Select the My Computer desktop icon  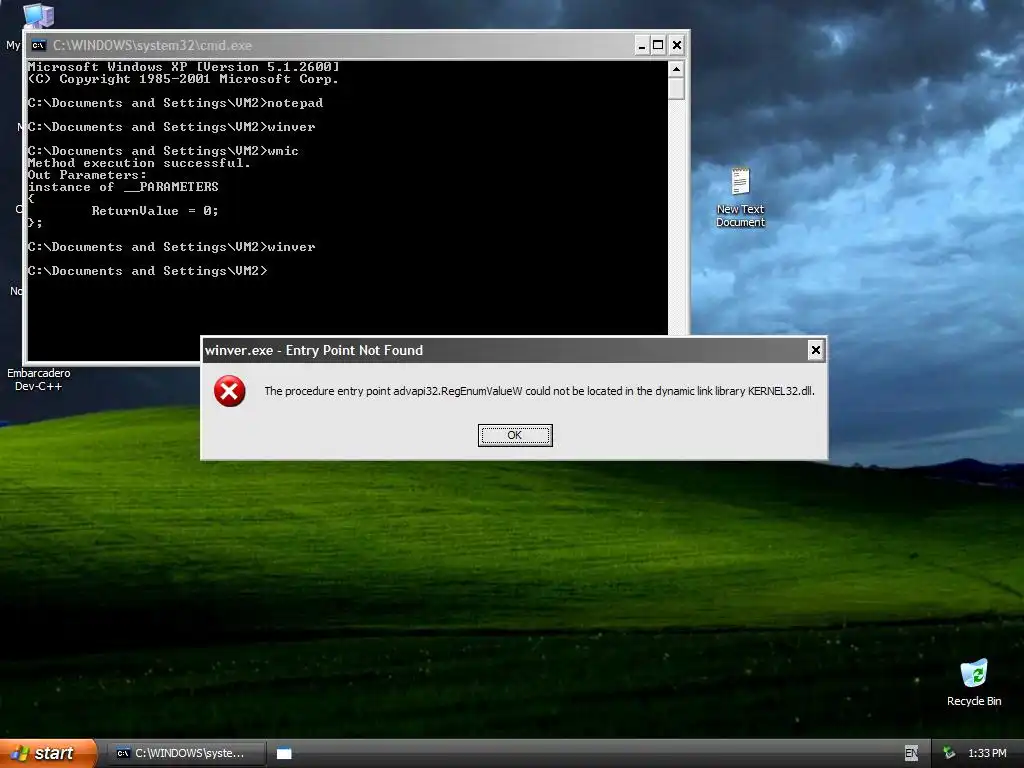click(x=38, y=14)
